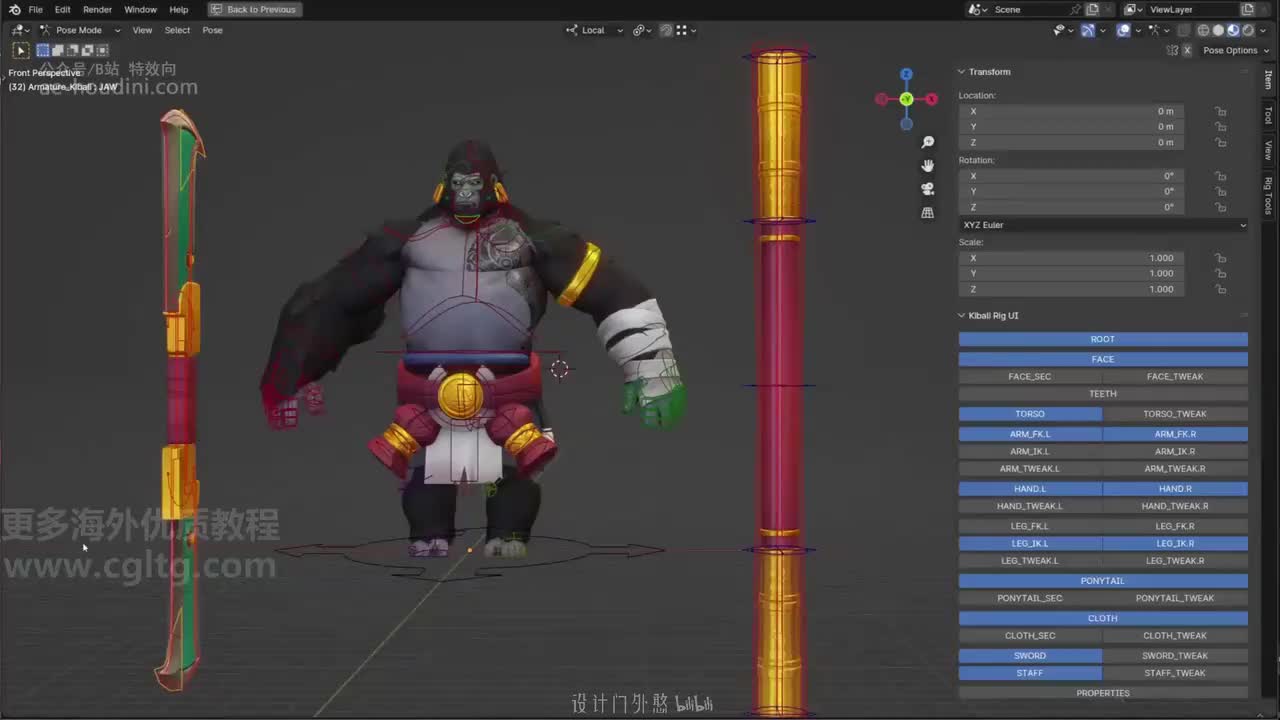Click the blue Z axis on gizmo
1280x720 pixels.
click(x=906, y=74)
